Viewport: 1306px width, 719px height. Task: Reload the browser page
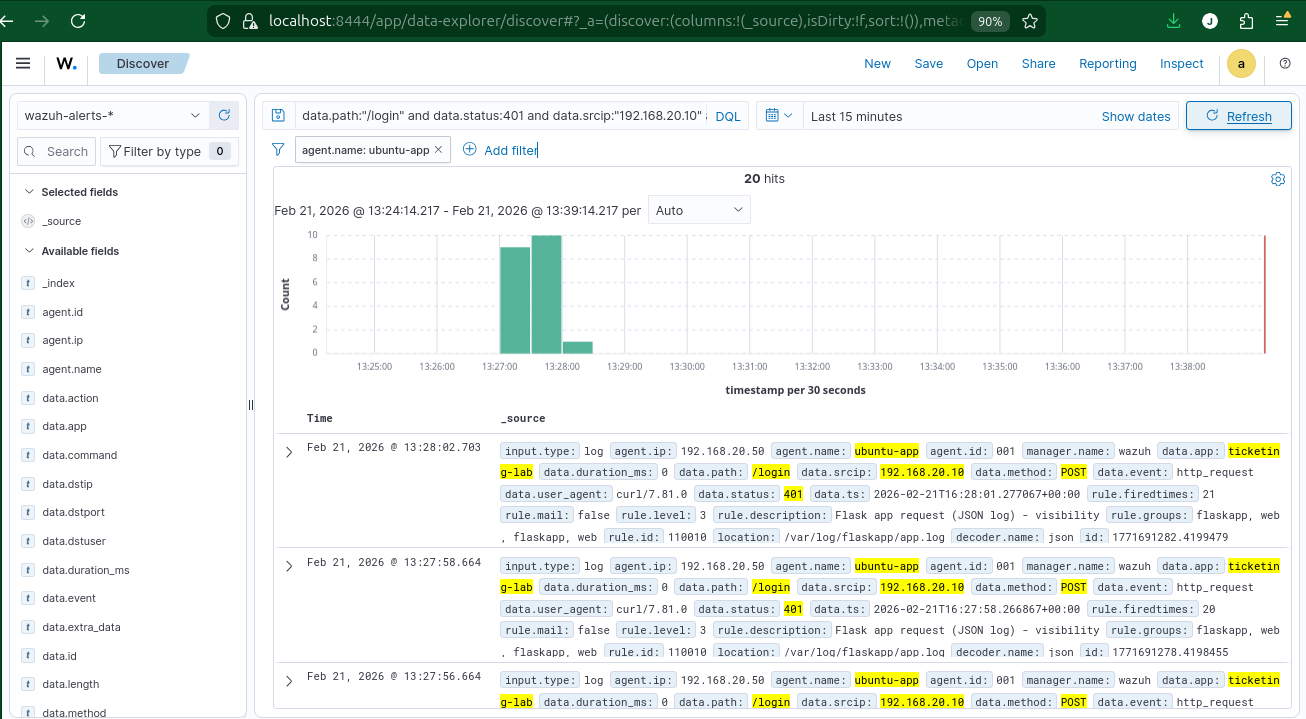tap(78, 21)
